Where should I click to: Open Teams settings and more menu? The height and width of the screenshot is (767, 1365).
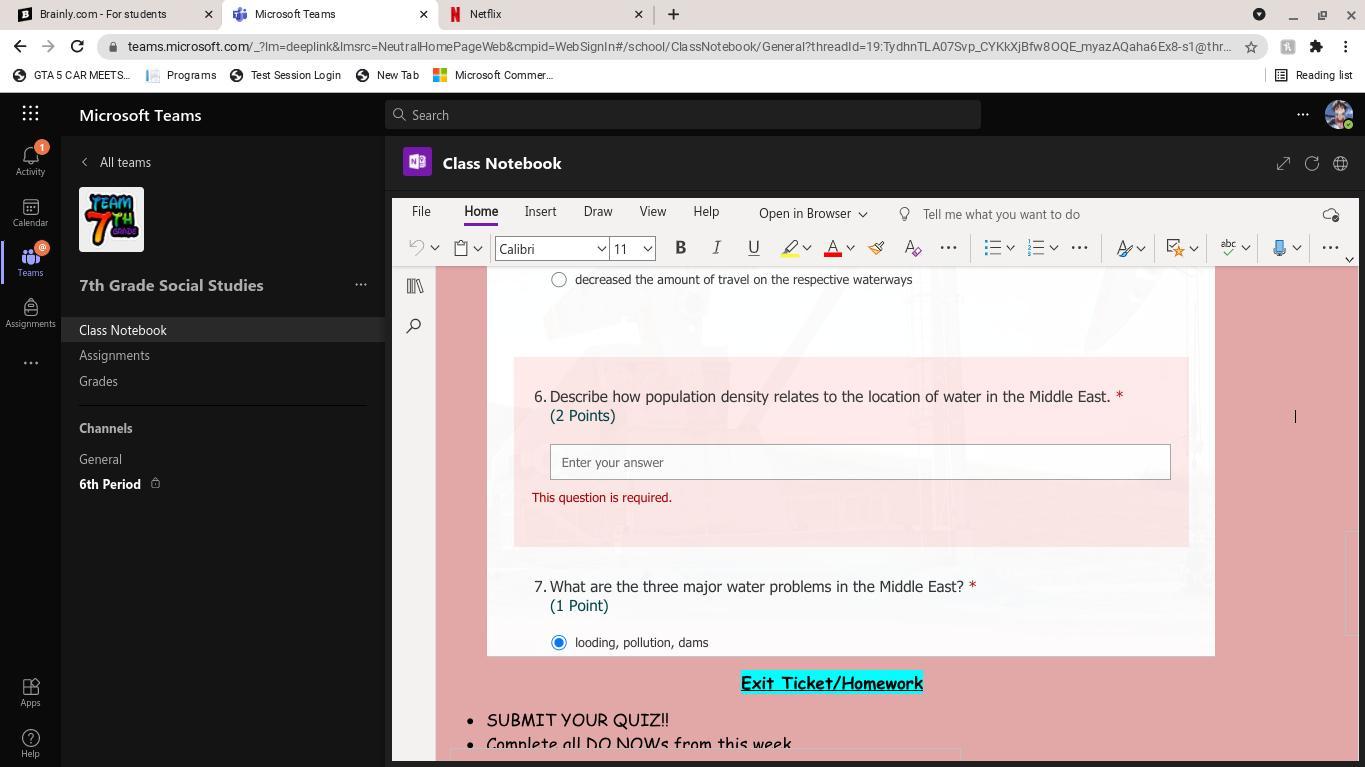(1303, 115)
